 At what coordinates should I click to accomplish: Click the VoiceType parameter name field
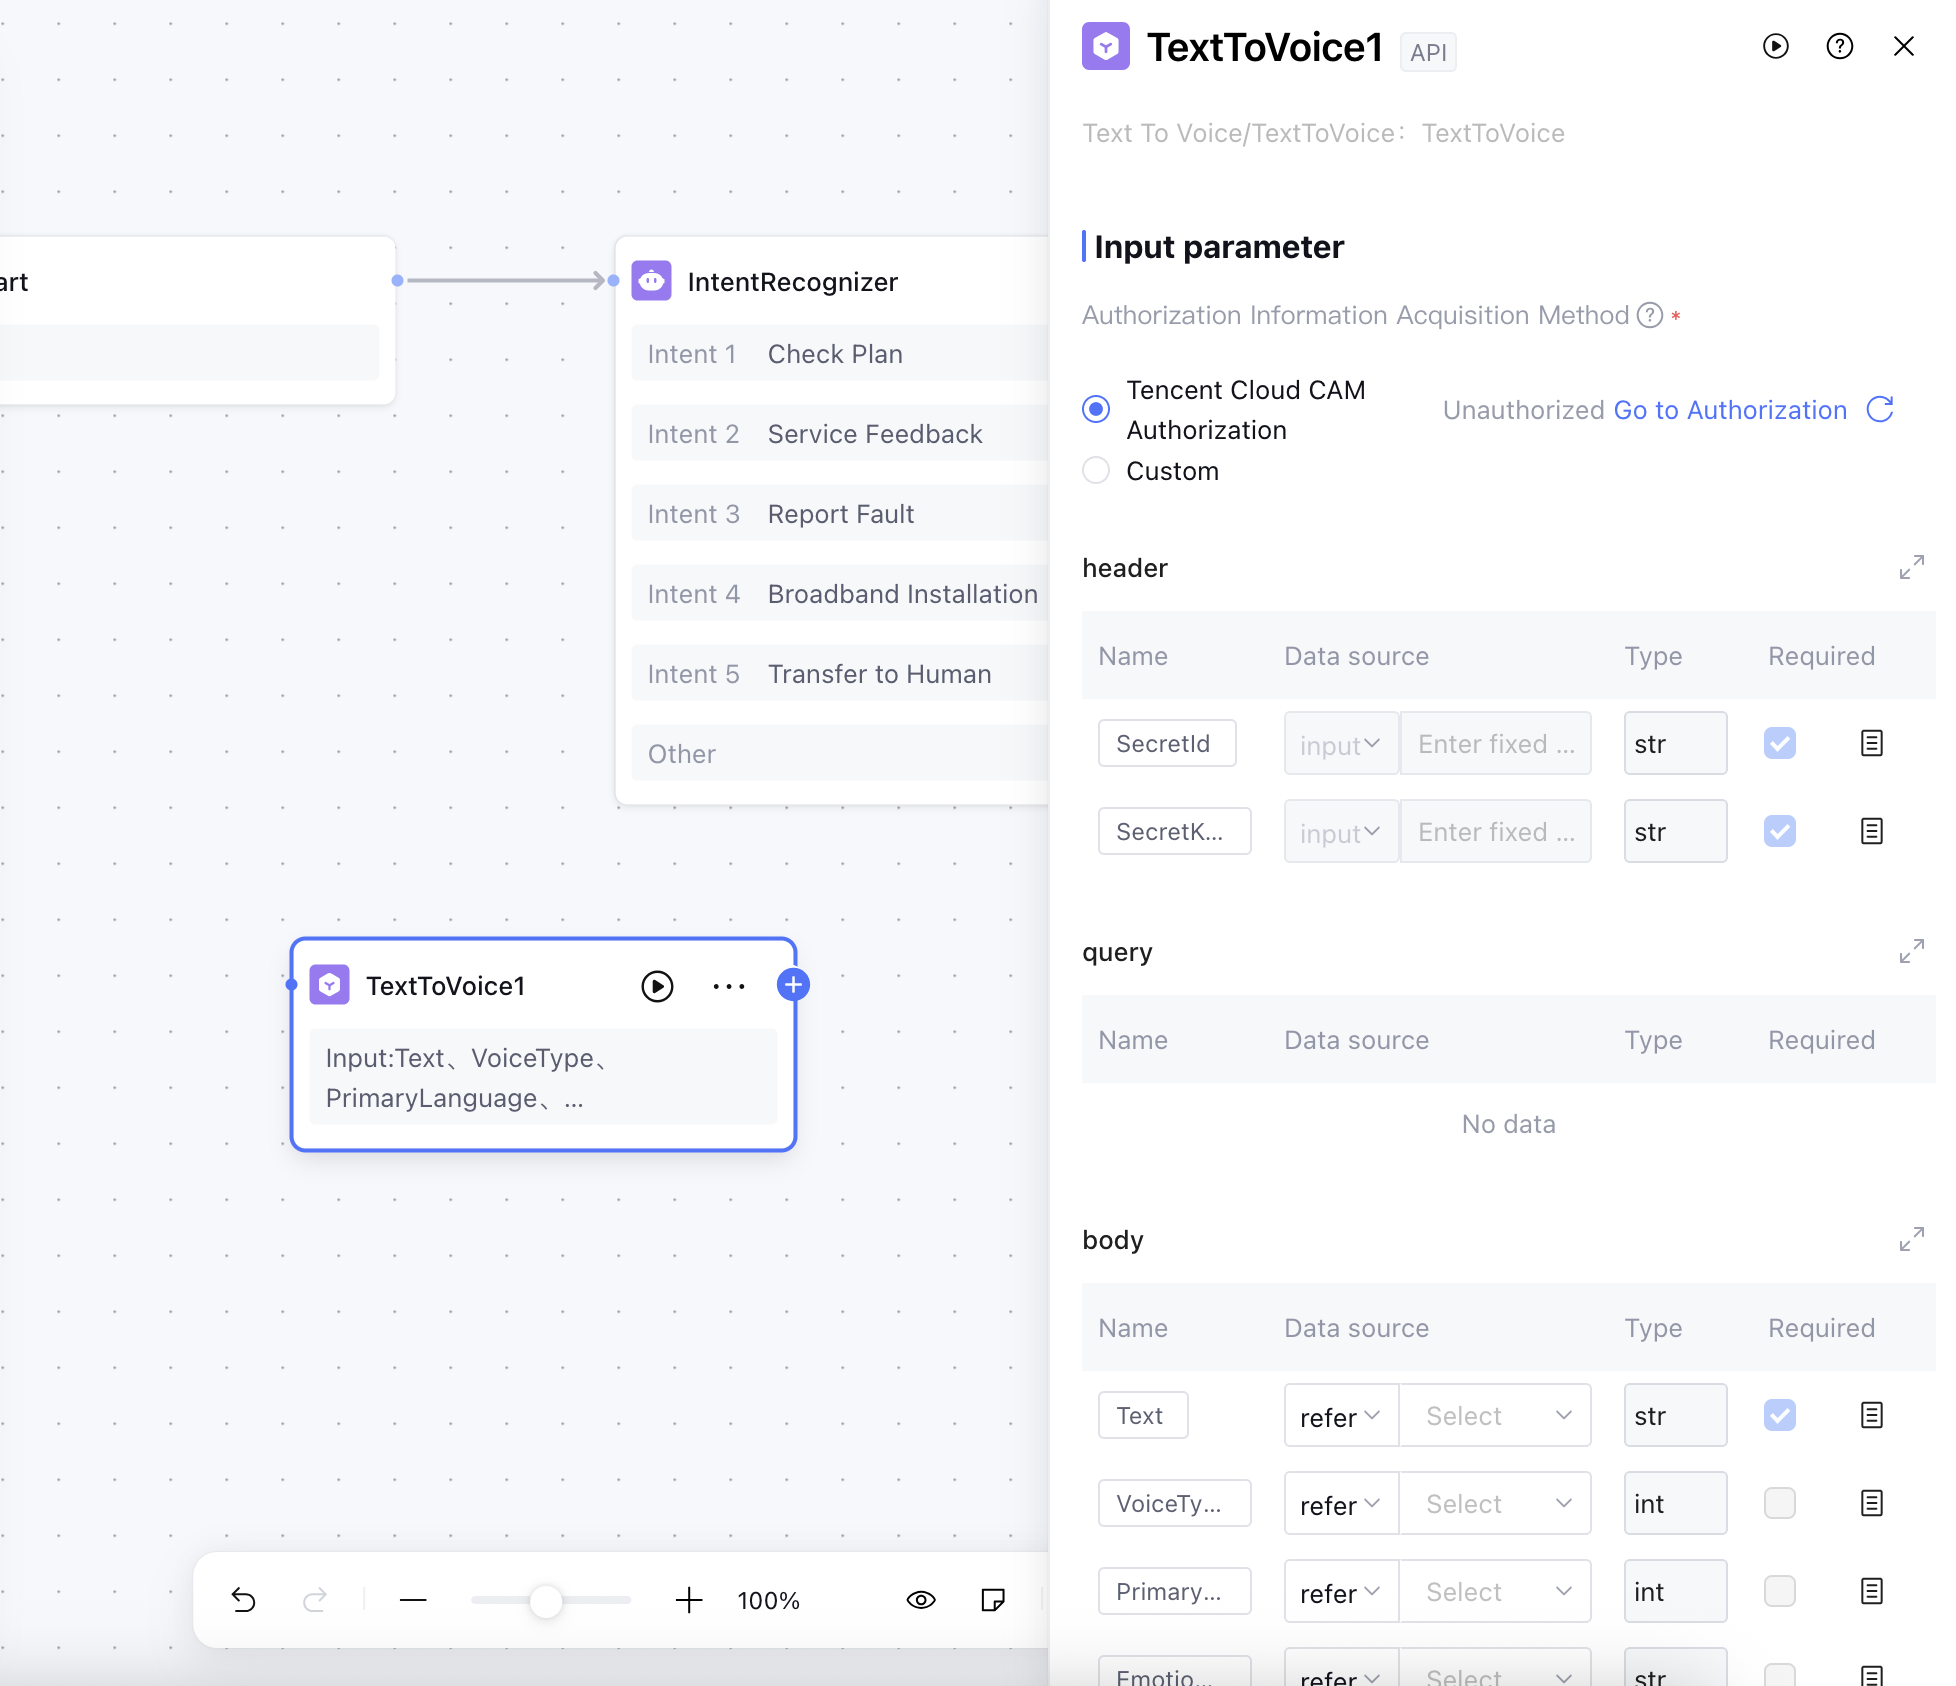(1175, 1503)
